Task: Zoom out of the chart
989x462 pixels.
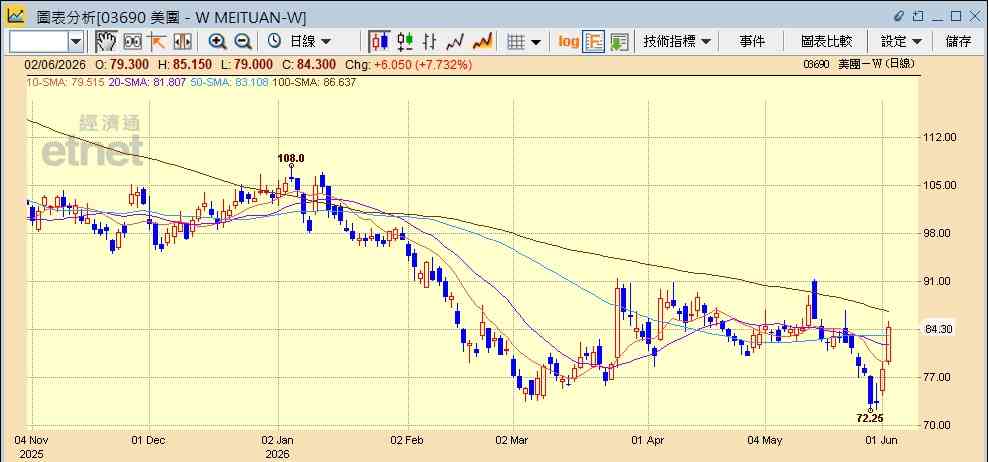Action: [243, 42]
